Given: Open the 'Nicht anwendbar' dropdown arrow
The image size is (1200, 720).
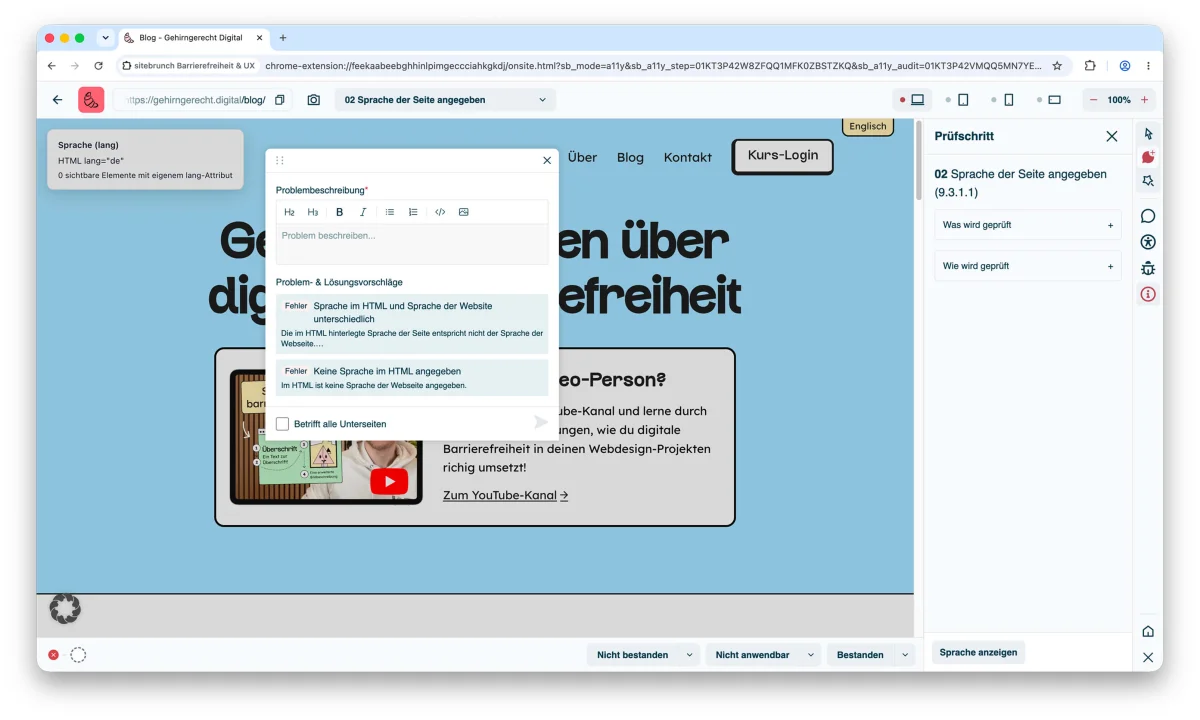Looking at the screenshot, I should click(x=811, y=655).
